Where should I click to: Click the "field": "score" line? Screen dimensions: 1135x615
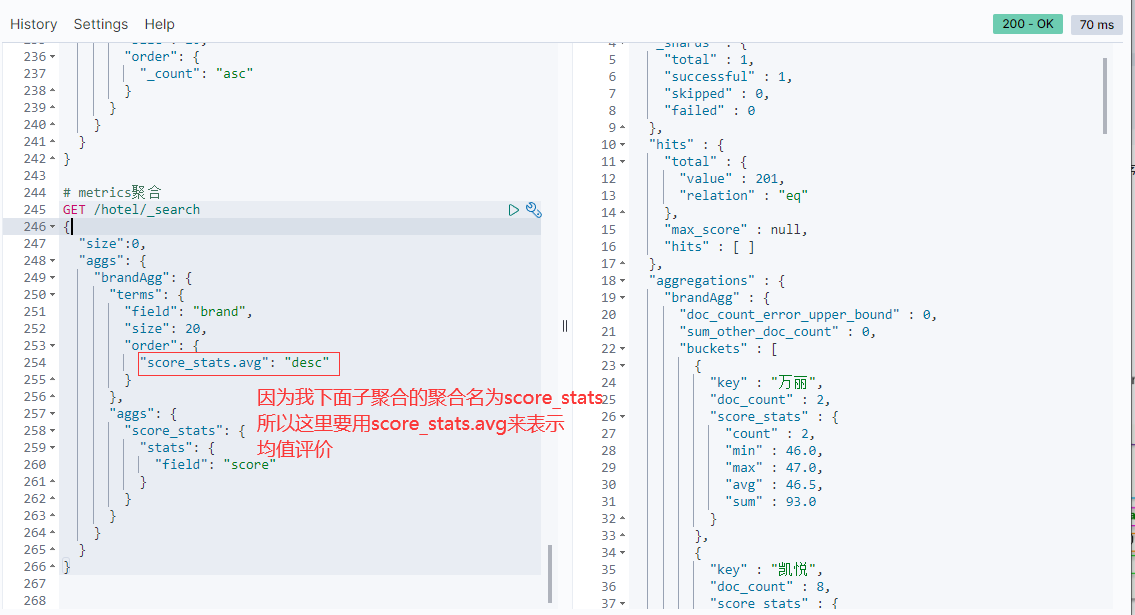click(216, 465)
